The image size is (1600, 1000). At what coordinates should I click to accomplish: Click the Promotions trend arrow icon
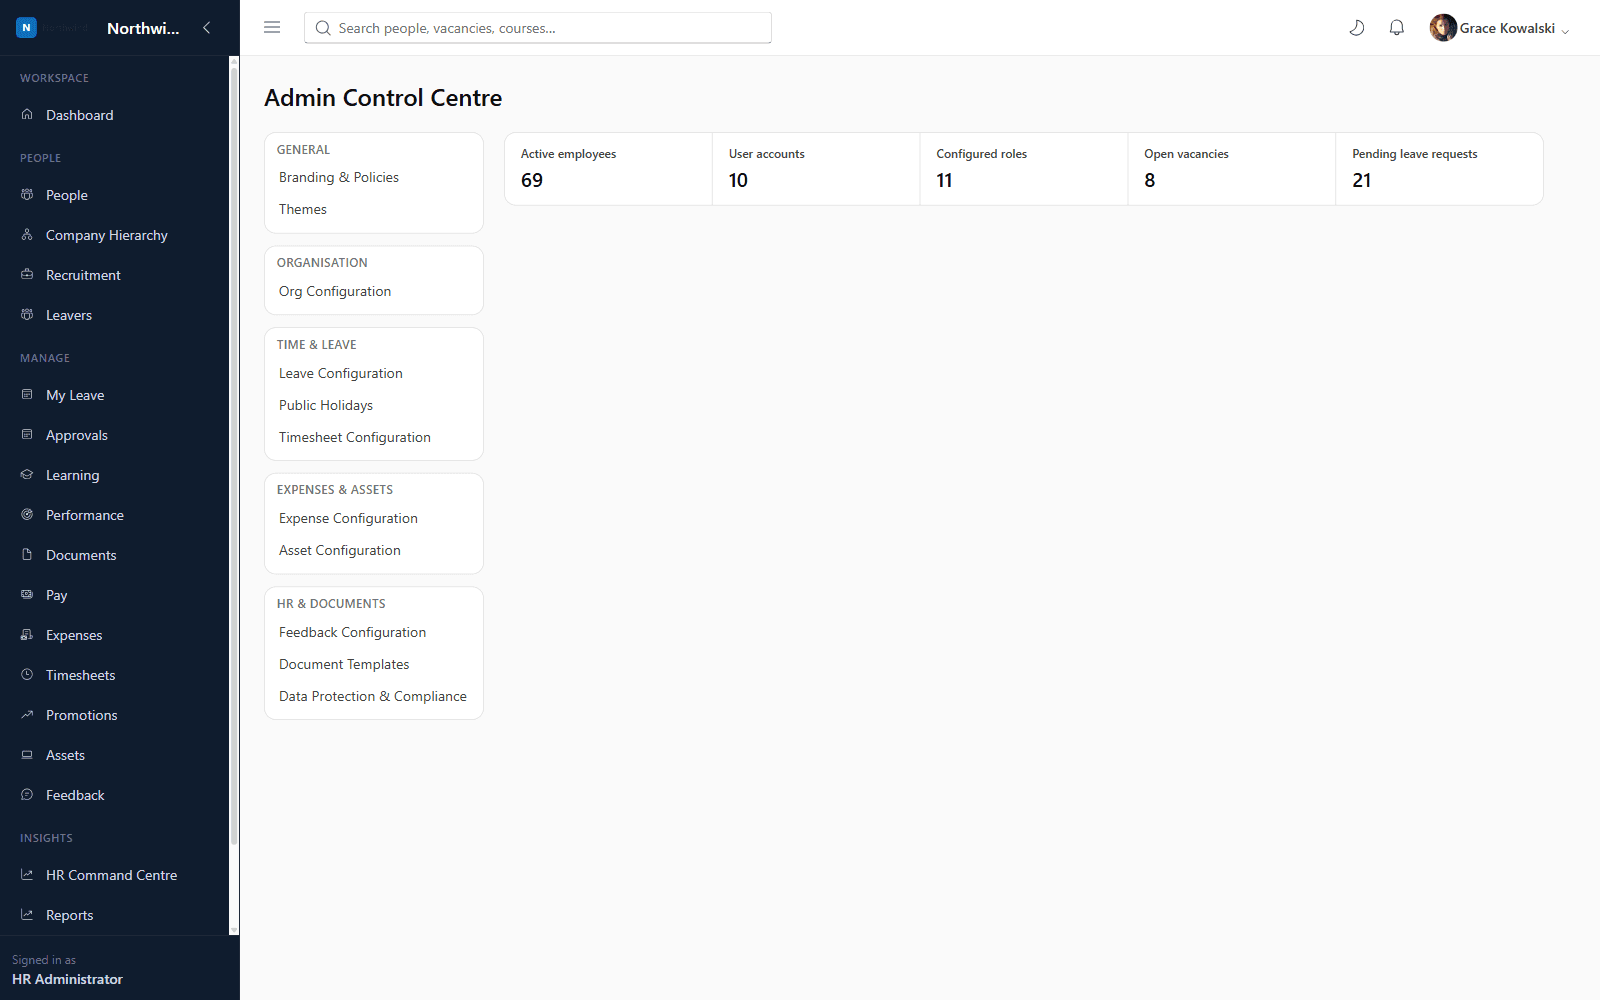[x=27, y=715]
